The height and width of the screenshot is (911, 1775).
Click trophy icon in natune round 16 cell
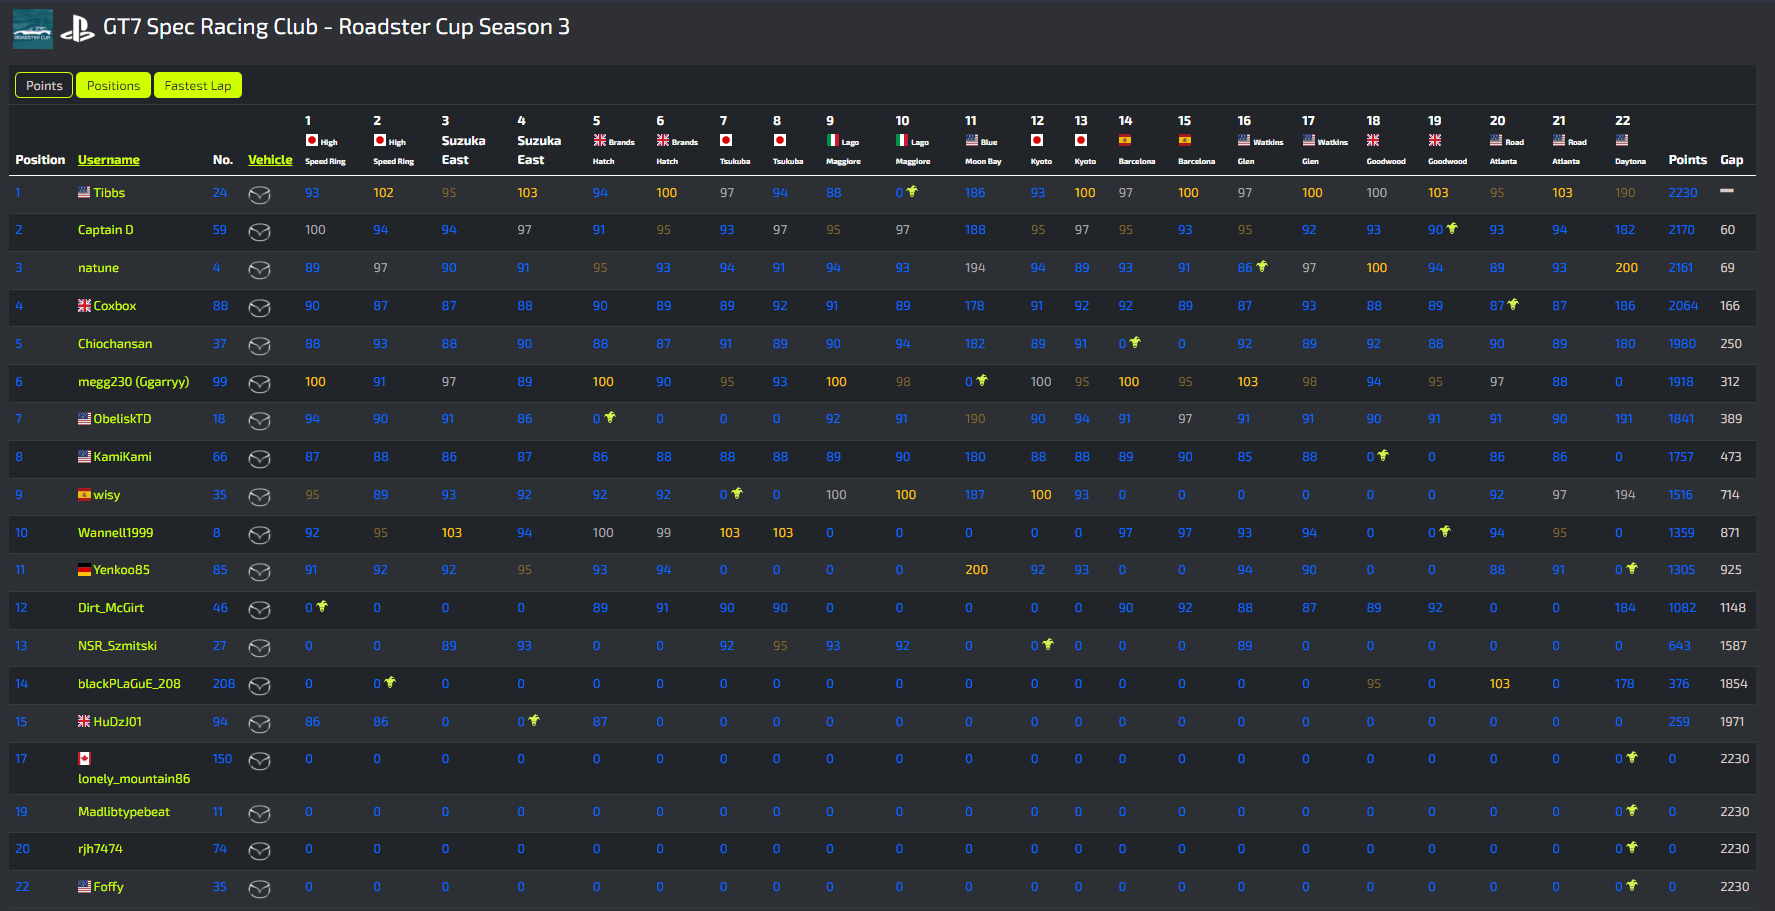[1262, 266]
